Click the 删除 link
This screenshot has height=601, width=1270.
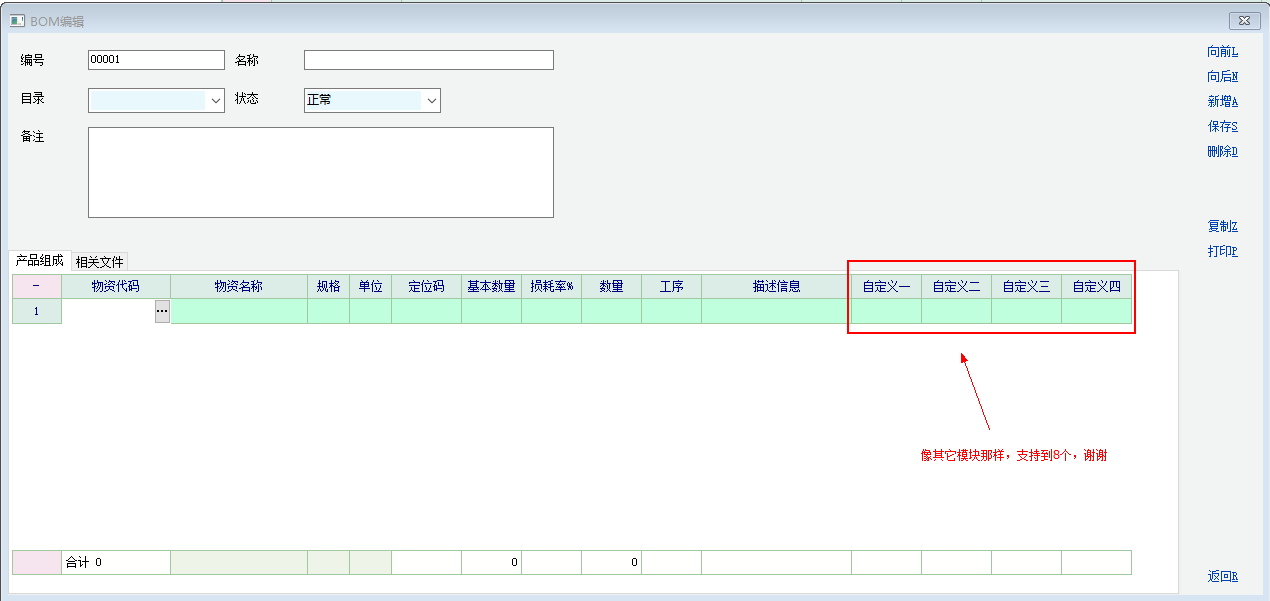(1222, 152)
